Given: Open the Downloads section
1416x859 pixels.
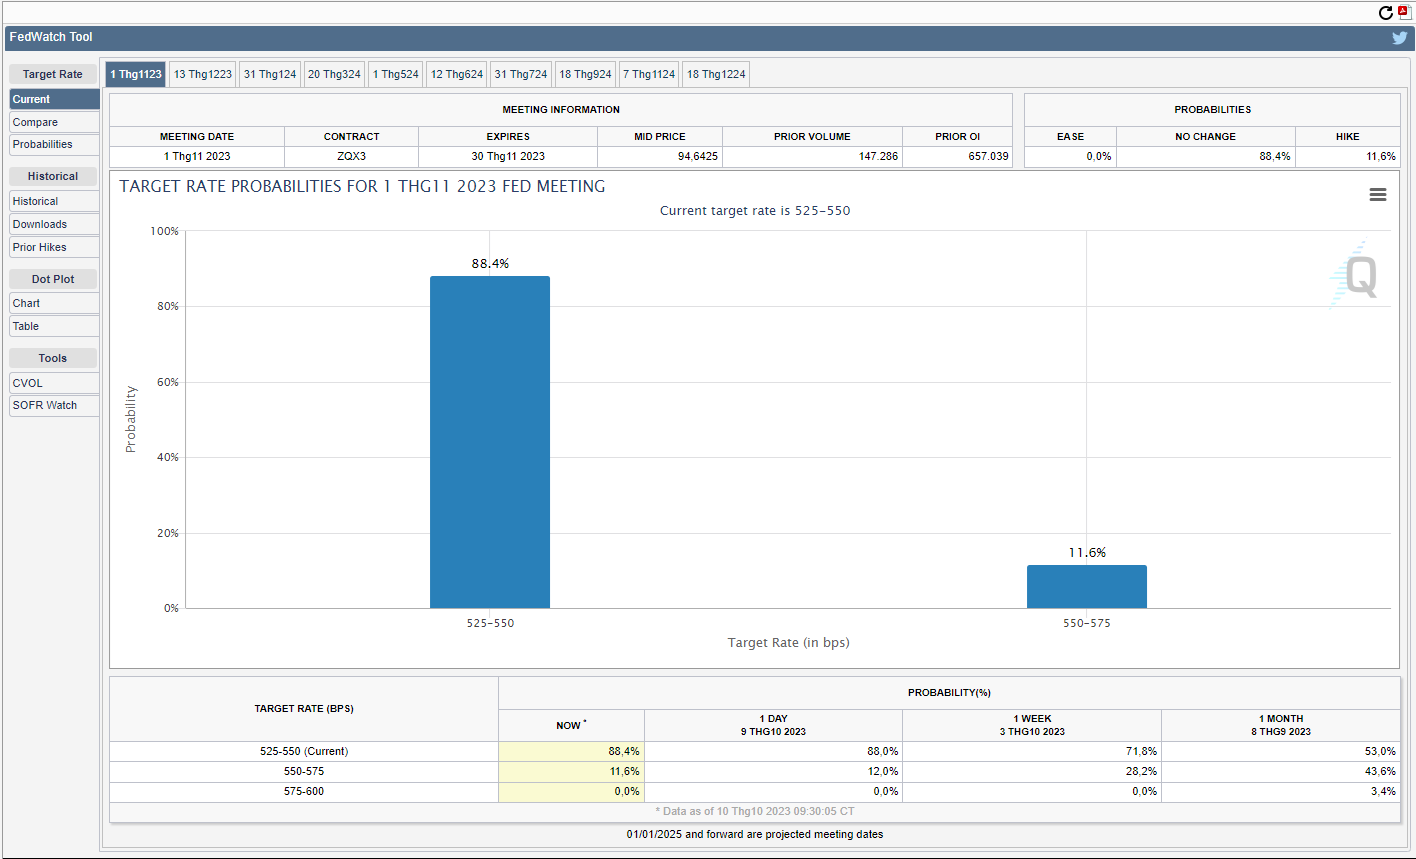Looking at the screenshot, I should [54, 224].
